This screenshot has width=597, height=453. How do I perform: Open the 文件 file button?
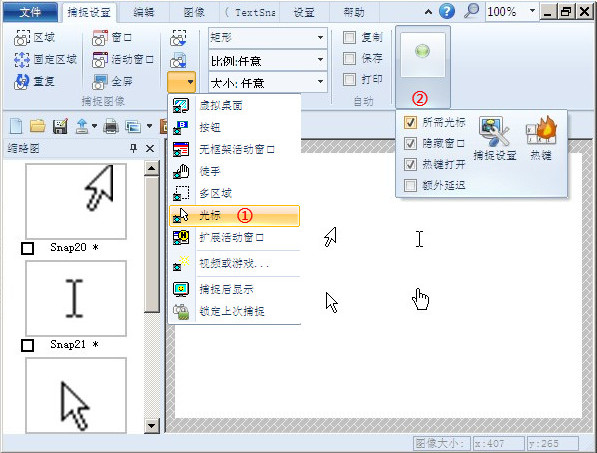coord(30,12)
